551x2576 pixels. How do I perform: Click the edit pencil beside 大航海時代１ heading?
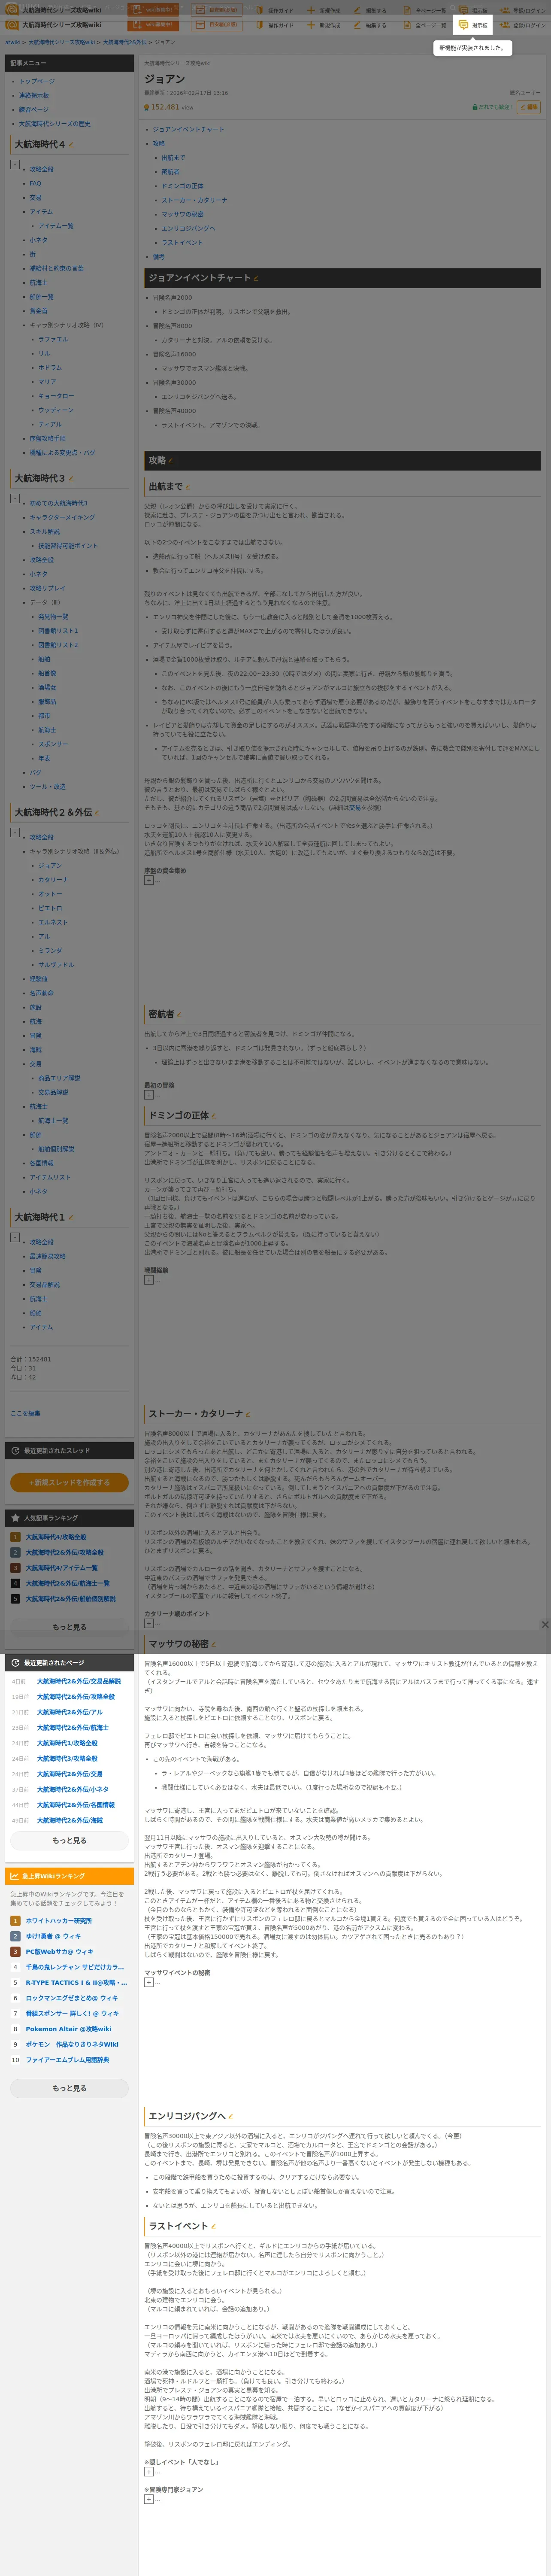(70, 1218)
